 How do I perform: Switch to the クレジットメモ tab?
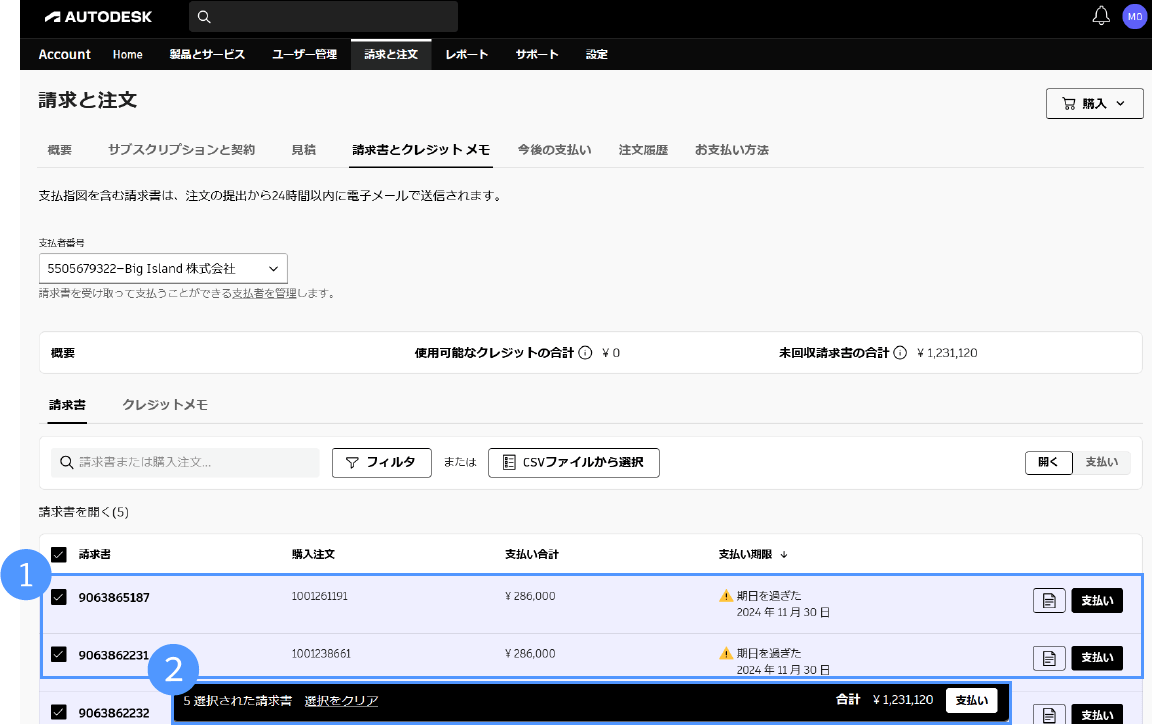coord(165,405)
